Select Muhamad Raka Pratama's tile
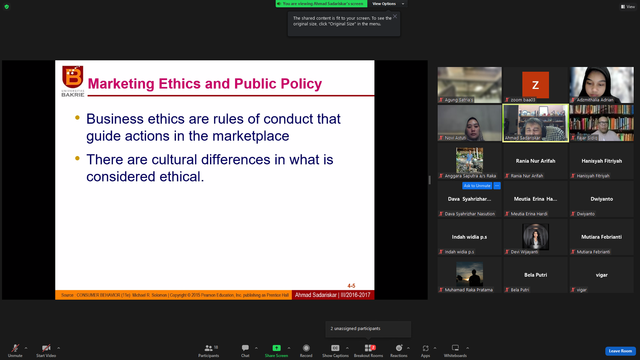Image resolution: width=640 pixels, height=360 pixels. (x=469, y=275)
